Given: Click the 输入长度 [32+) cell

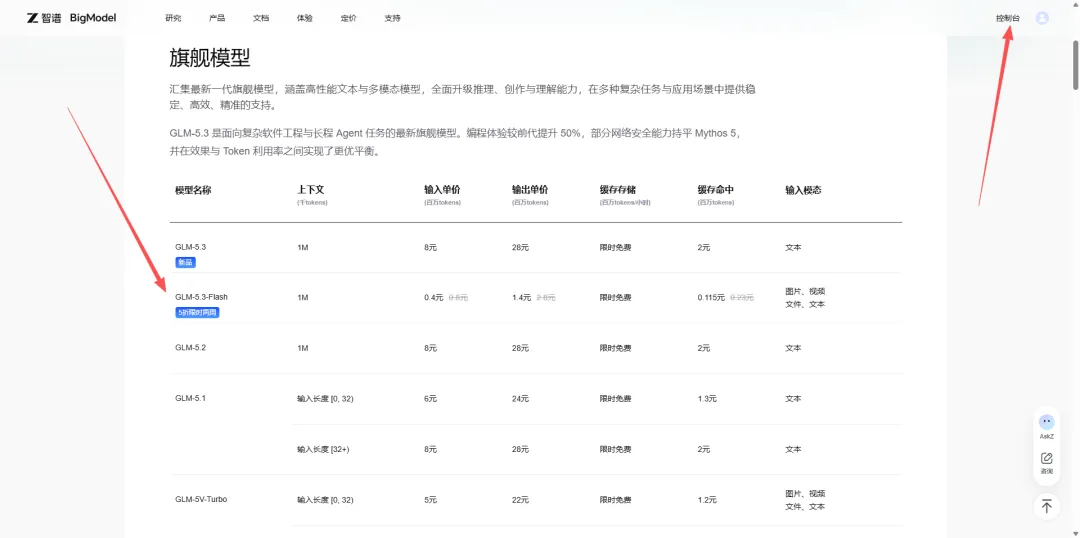Looking at the screenshot, I should pyautogui.click(x=325, y=449).
